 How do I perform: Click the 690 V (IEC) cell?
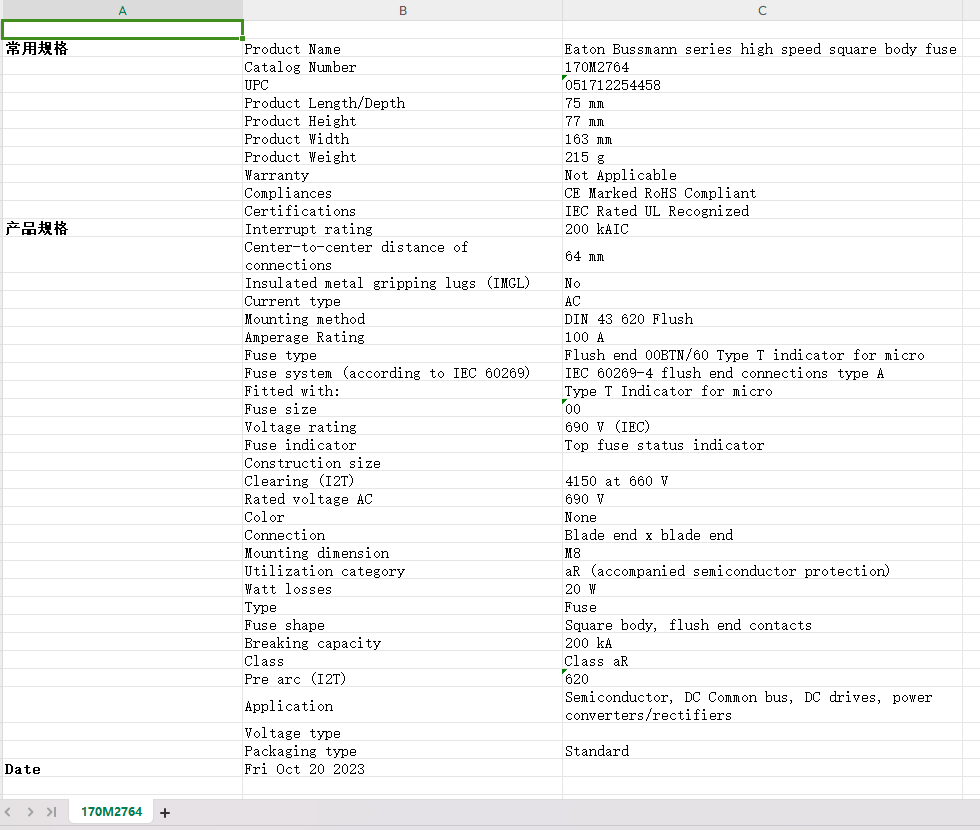pyautogui.click(x=762, y=427)
